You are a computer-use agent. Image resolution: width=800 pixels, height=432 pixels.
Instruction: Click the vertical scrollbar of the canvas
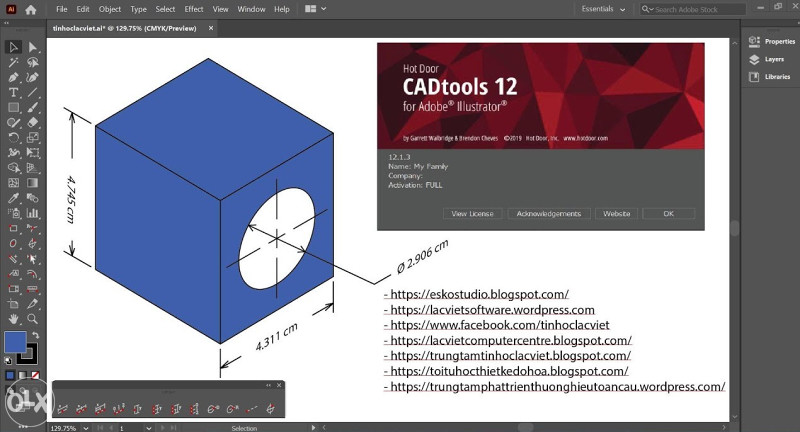point(735,228)
